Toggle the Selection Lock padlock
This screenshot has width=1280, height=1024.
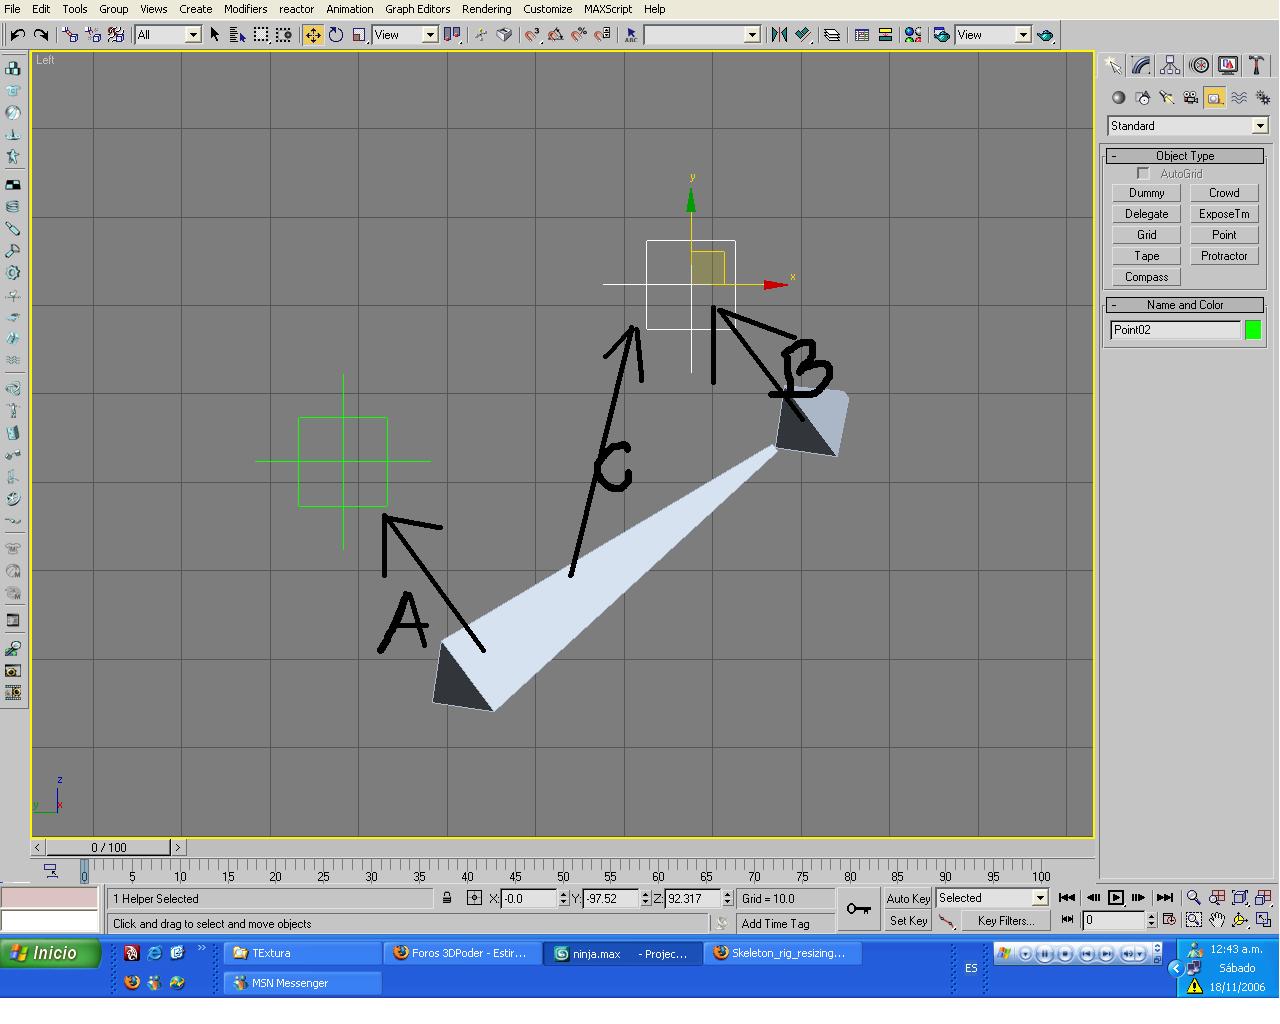pos(447,898)
